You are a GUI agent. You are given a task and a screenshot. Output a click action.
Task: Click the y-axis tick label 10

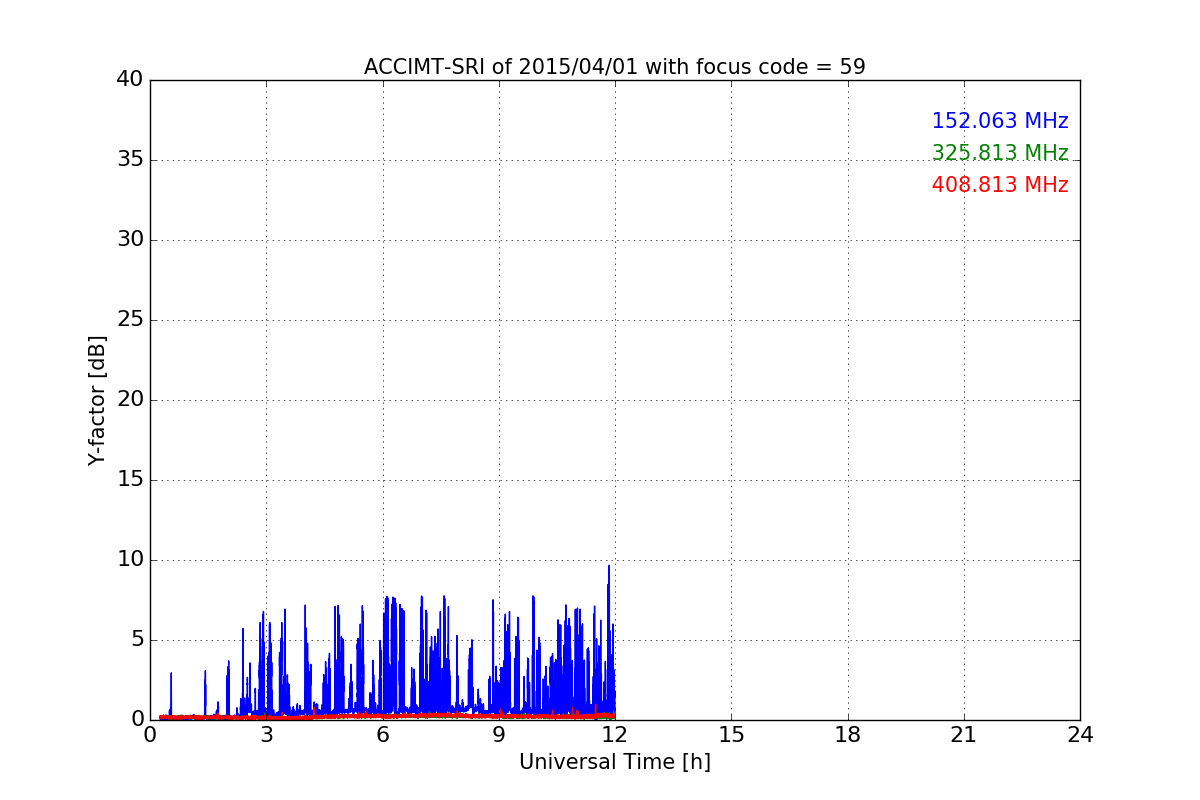click(130, 560)
